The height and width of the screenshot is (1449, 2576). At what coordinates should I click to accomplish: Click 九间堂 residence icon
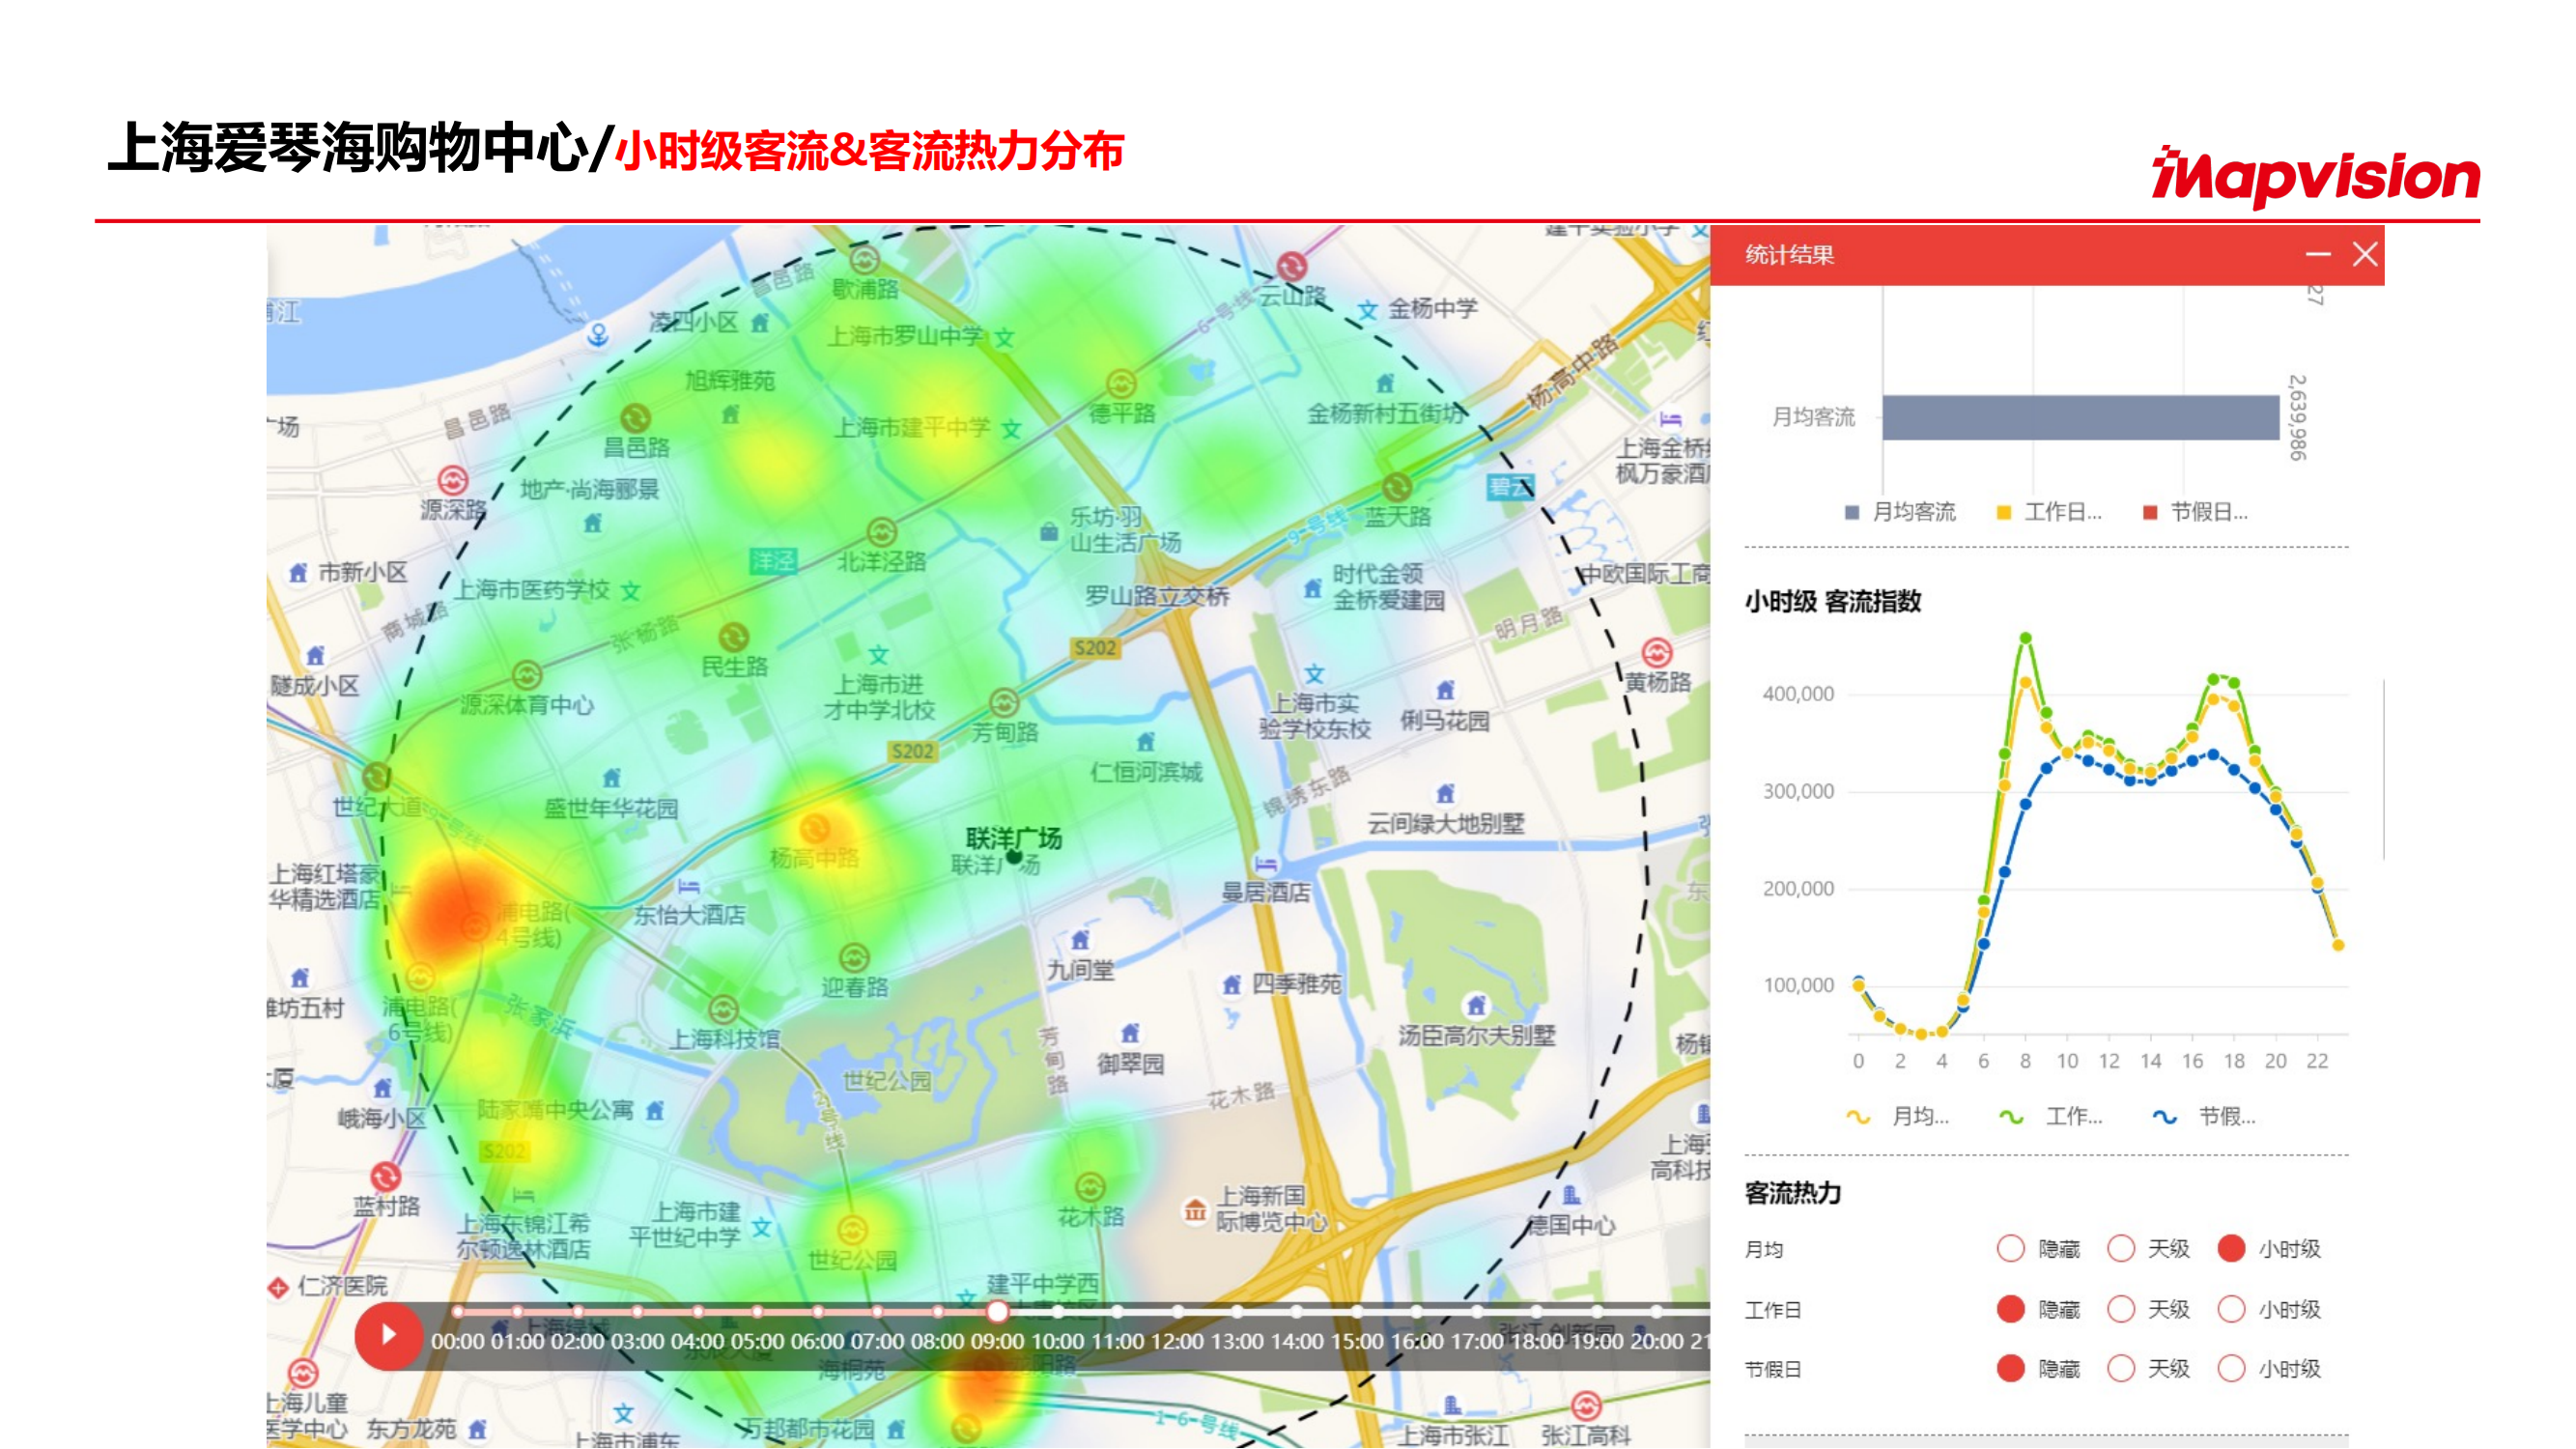[1080, 940]
